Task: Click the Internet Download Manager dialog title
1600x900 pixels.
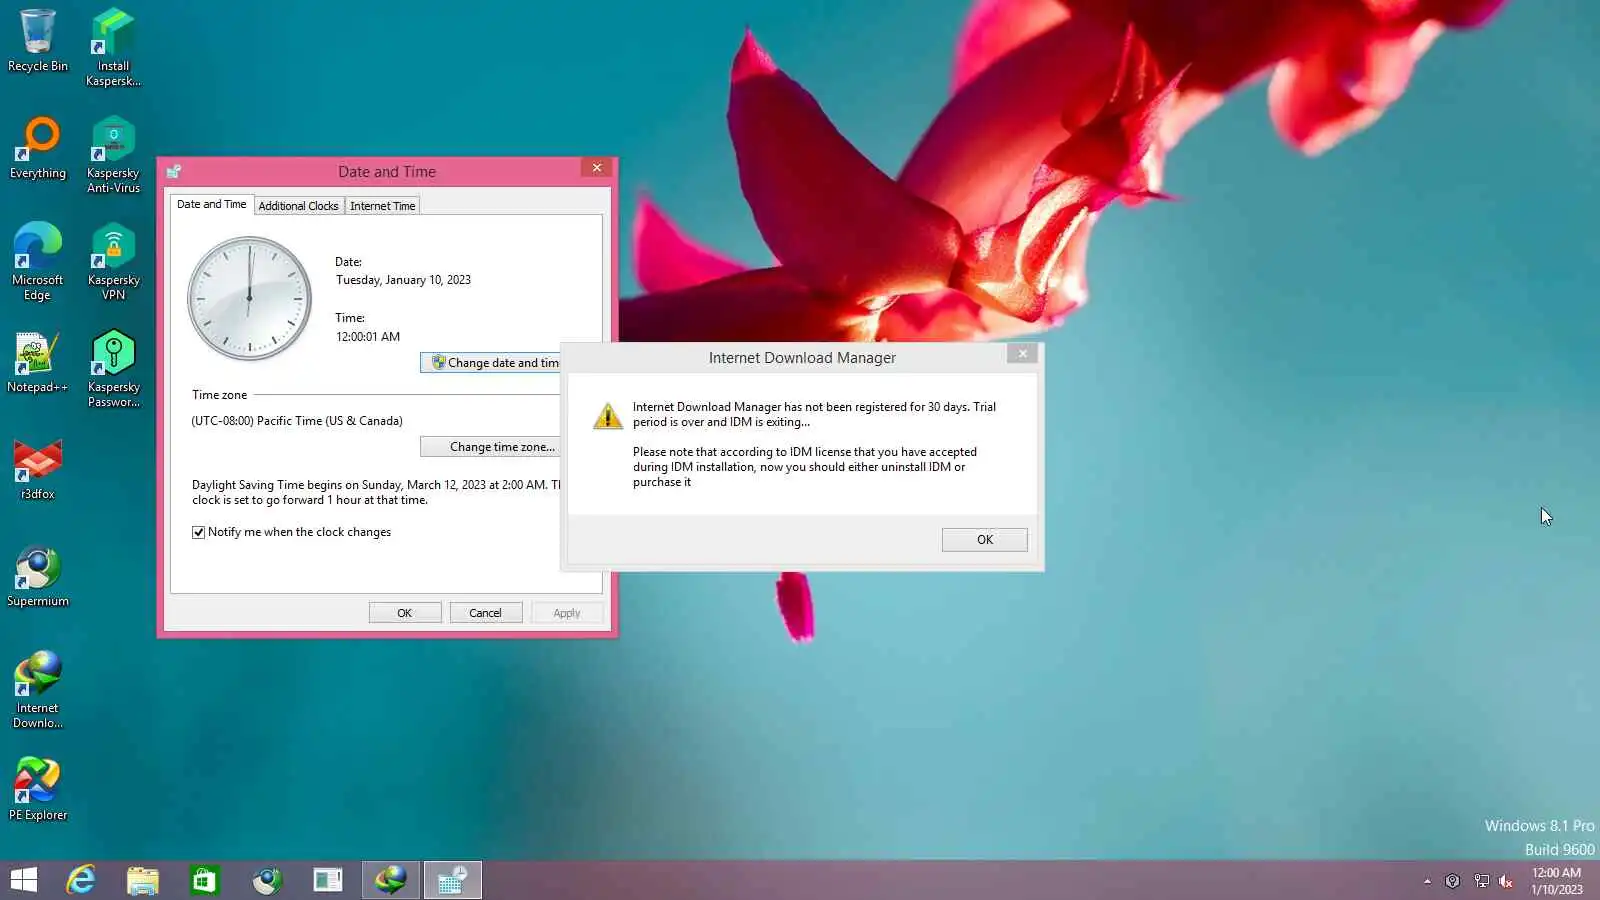Action: pyautogui.click(x=802, y=358)
